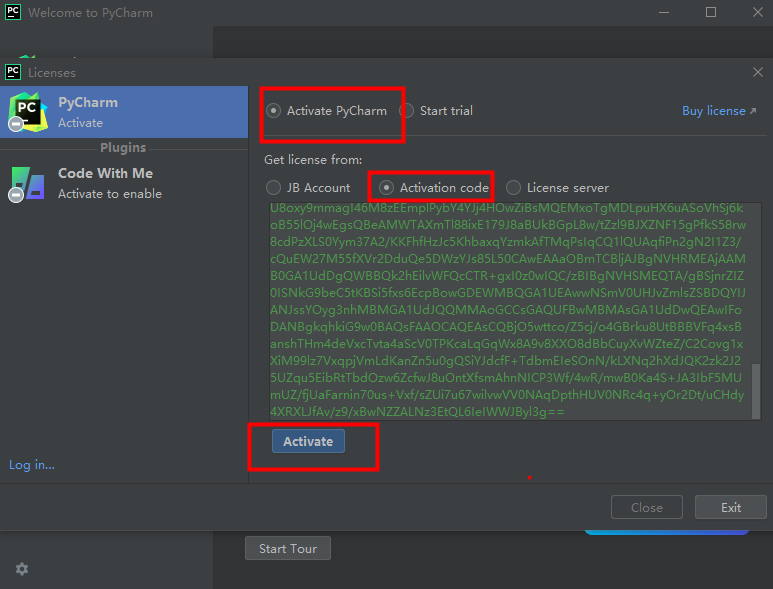This screenshot has width=773, height=589.
Task: Close the Licenses dialog with X
Action: [757, 72]
